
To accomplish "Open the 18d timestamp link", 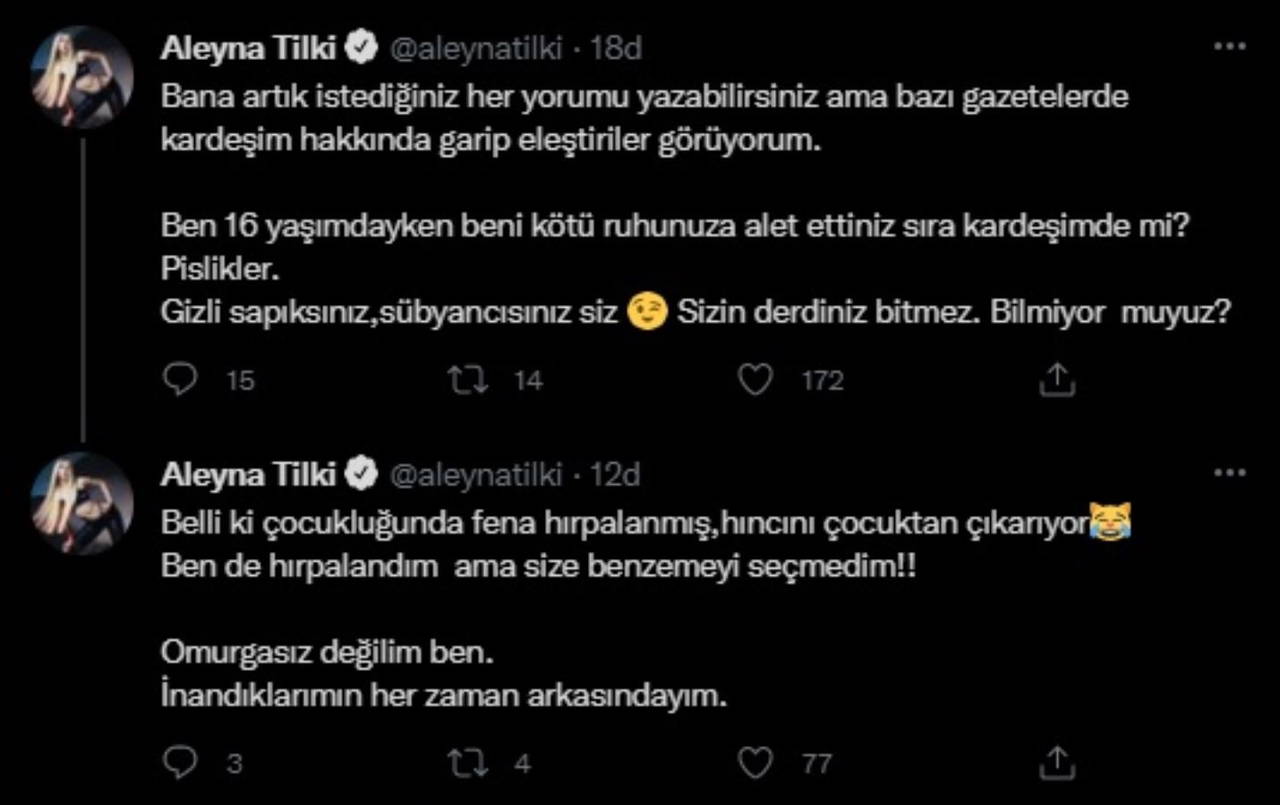I will click(615, 48).
